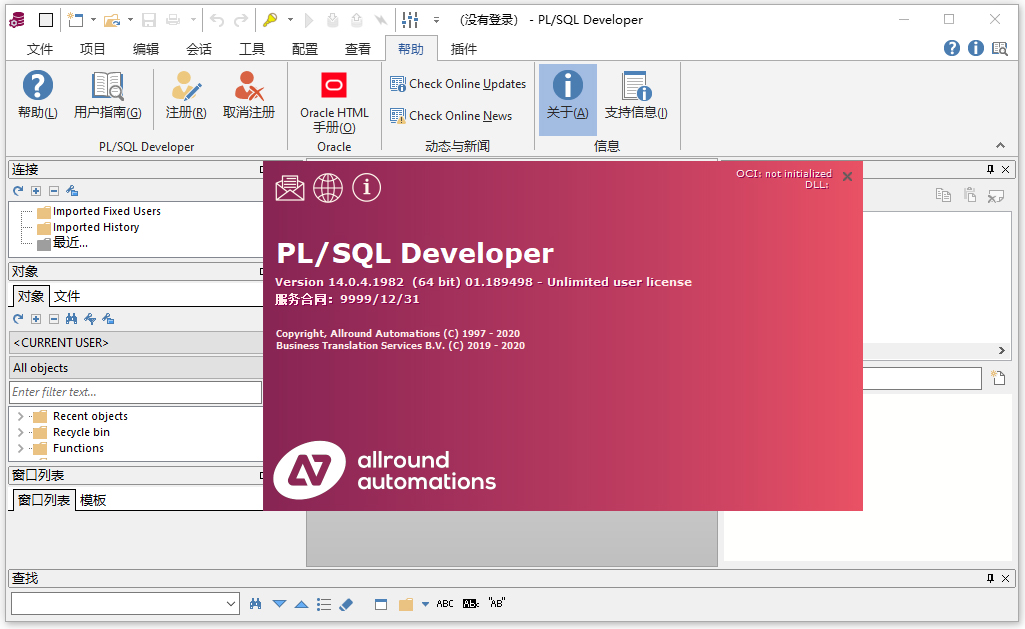
Task: Click the Check Online News link
Action: coord(456,115)
